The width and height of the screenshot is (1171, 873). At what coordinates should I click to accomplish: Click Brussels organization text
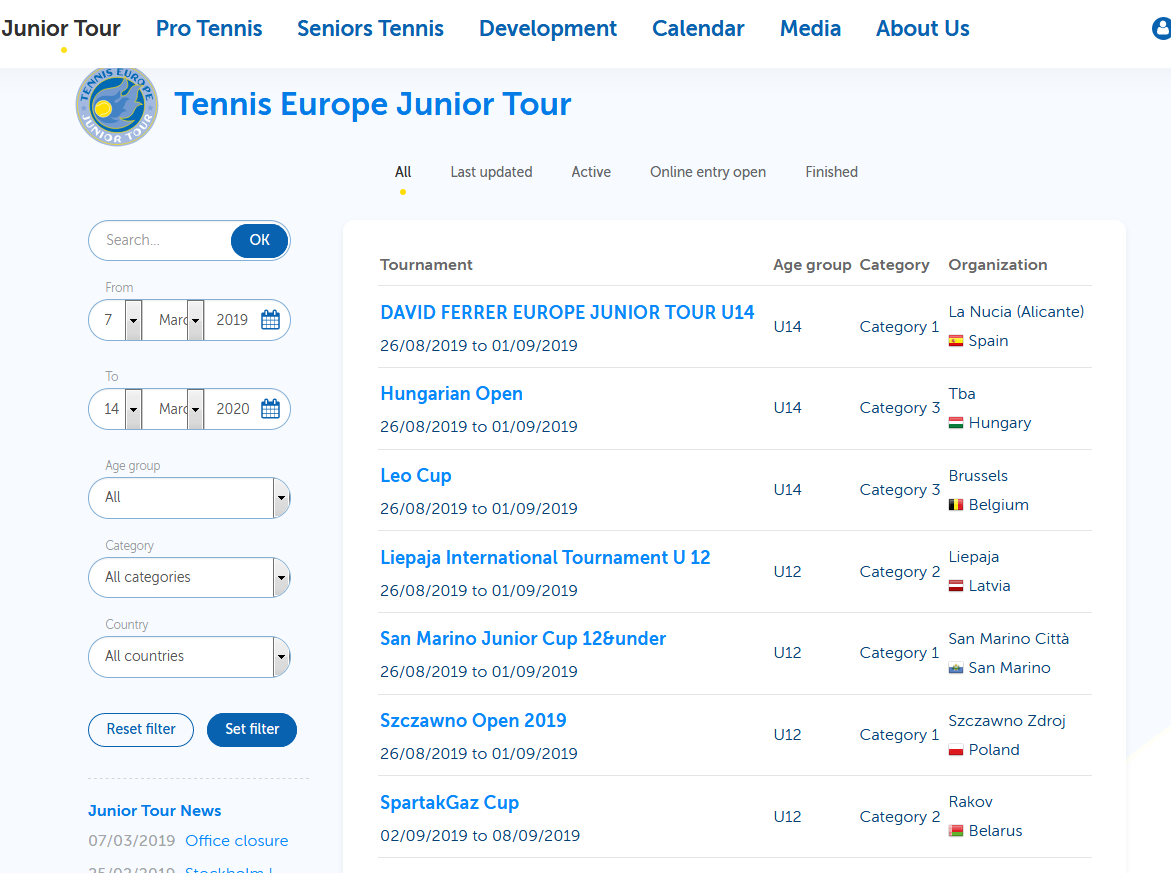pos(978,476)
